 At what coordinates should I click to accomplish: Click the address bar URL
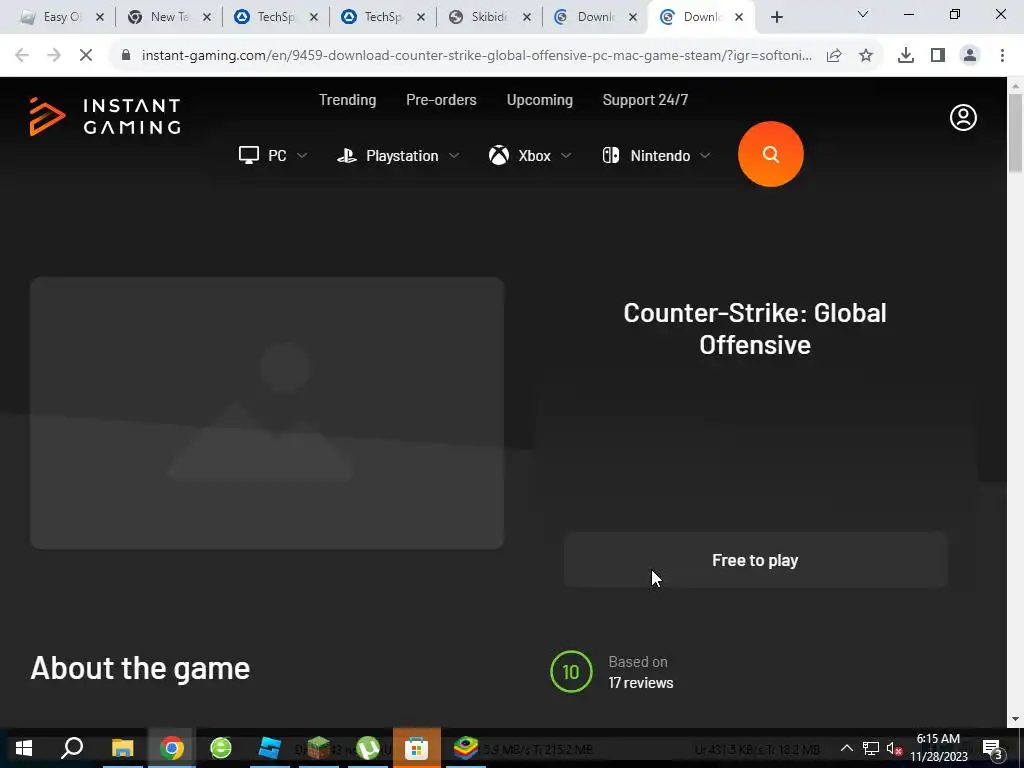(477, 56)
